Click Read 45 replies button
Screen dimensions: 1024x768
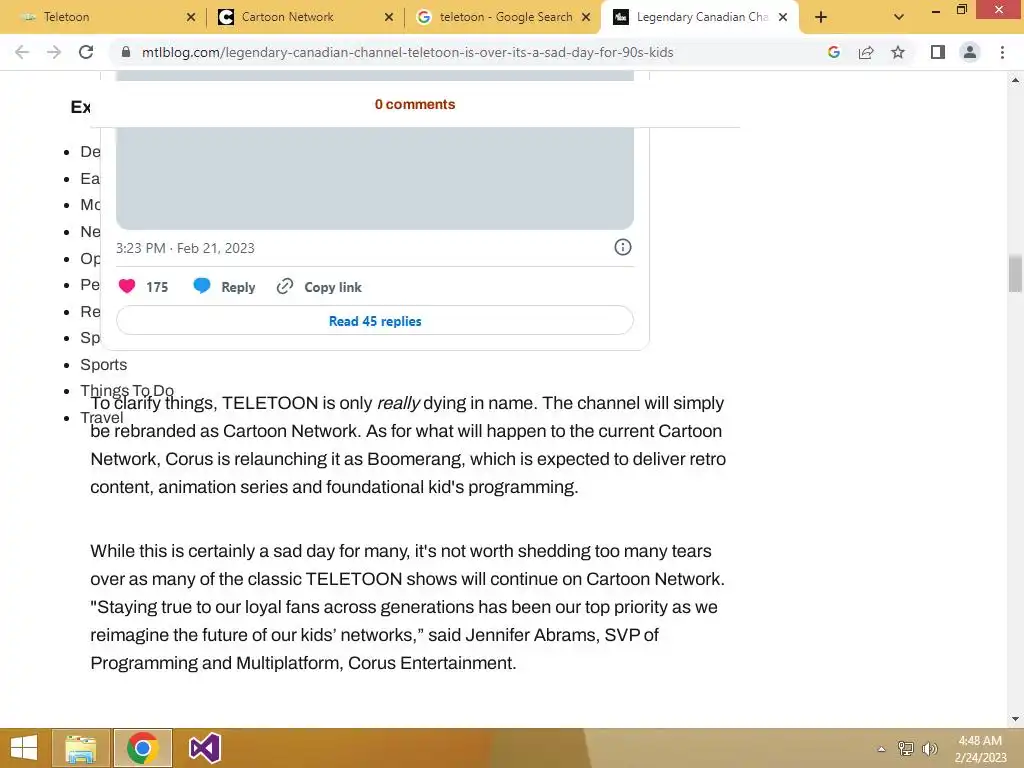[375, 321]
